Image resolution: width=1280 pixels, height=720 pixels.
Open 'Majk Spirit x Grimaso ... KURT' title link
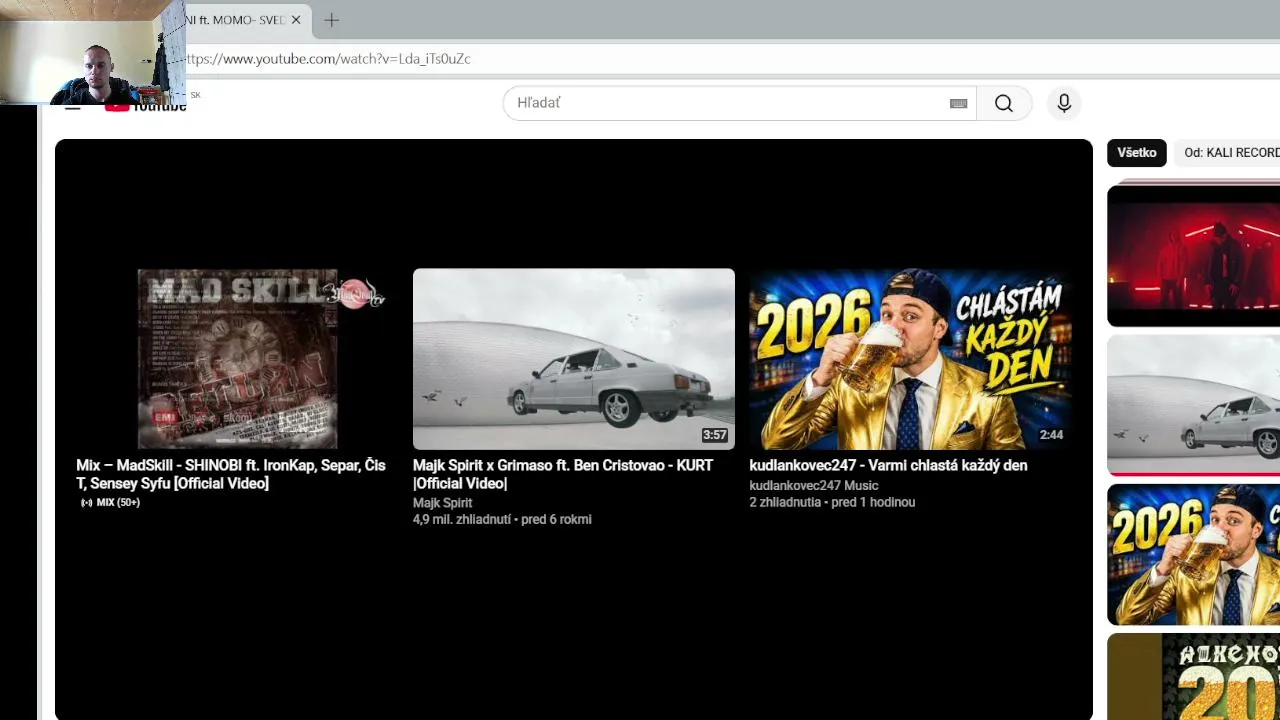[563, 474]
